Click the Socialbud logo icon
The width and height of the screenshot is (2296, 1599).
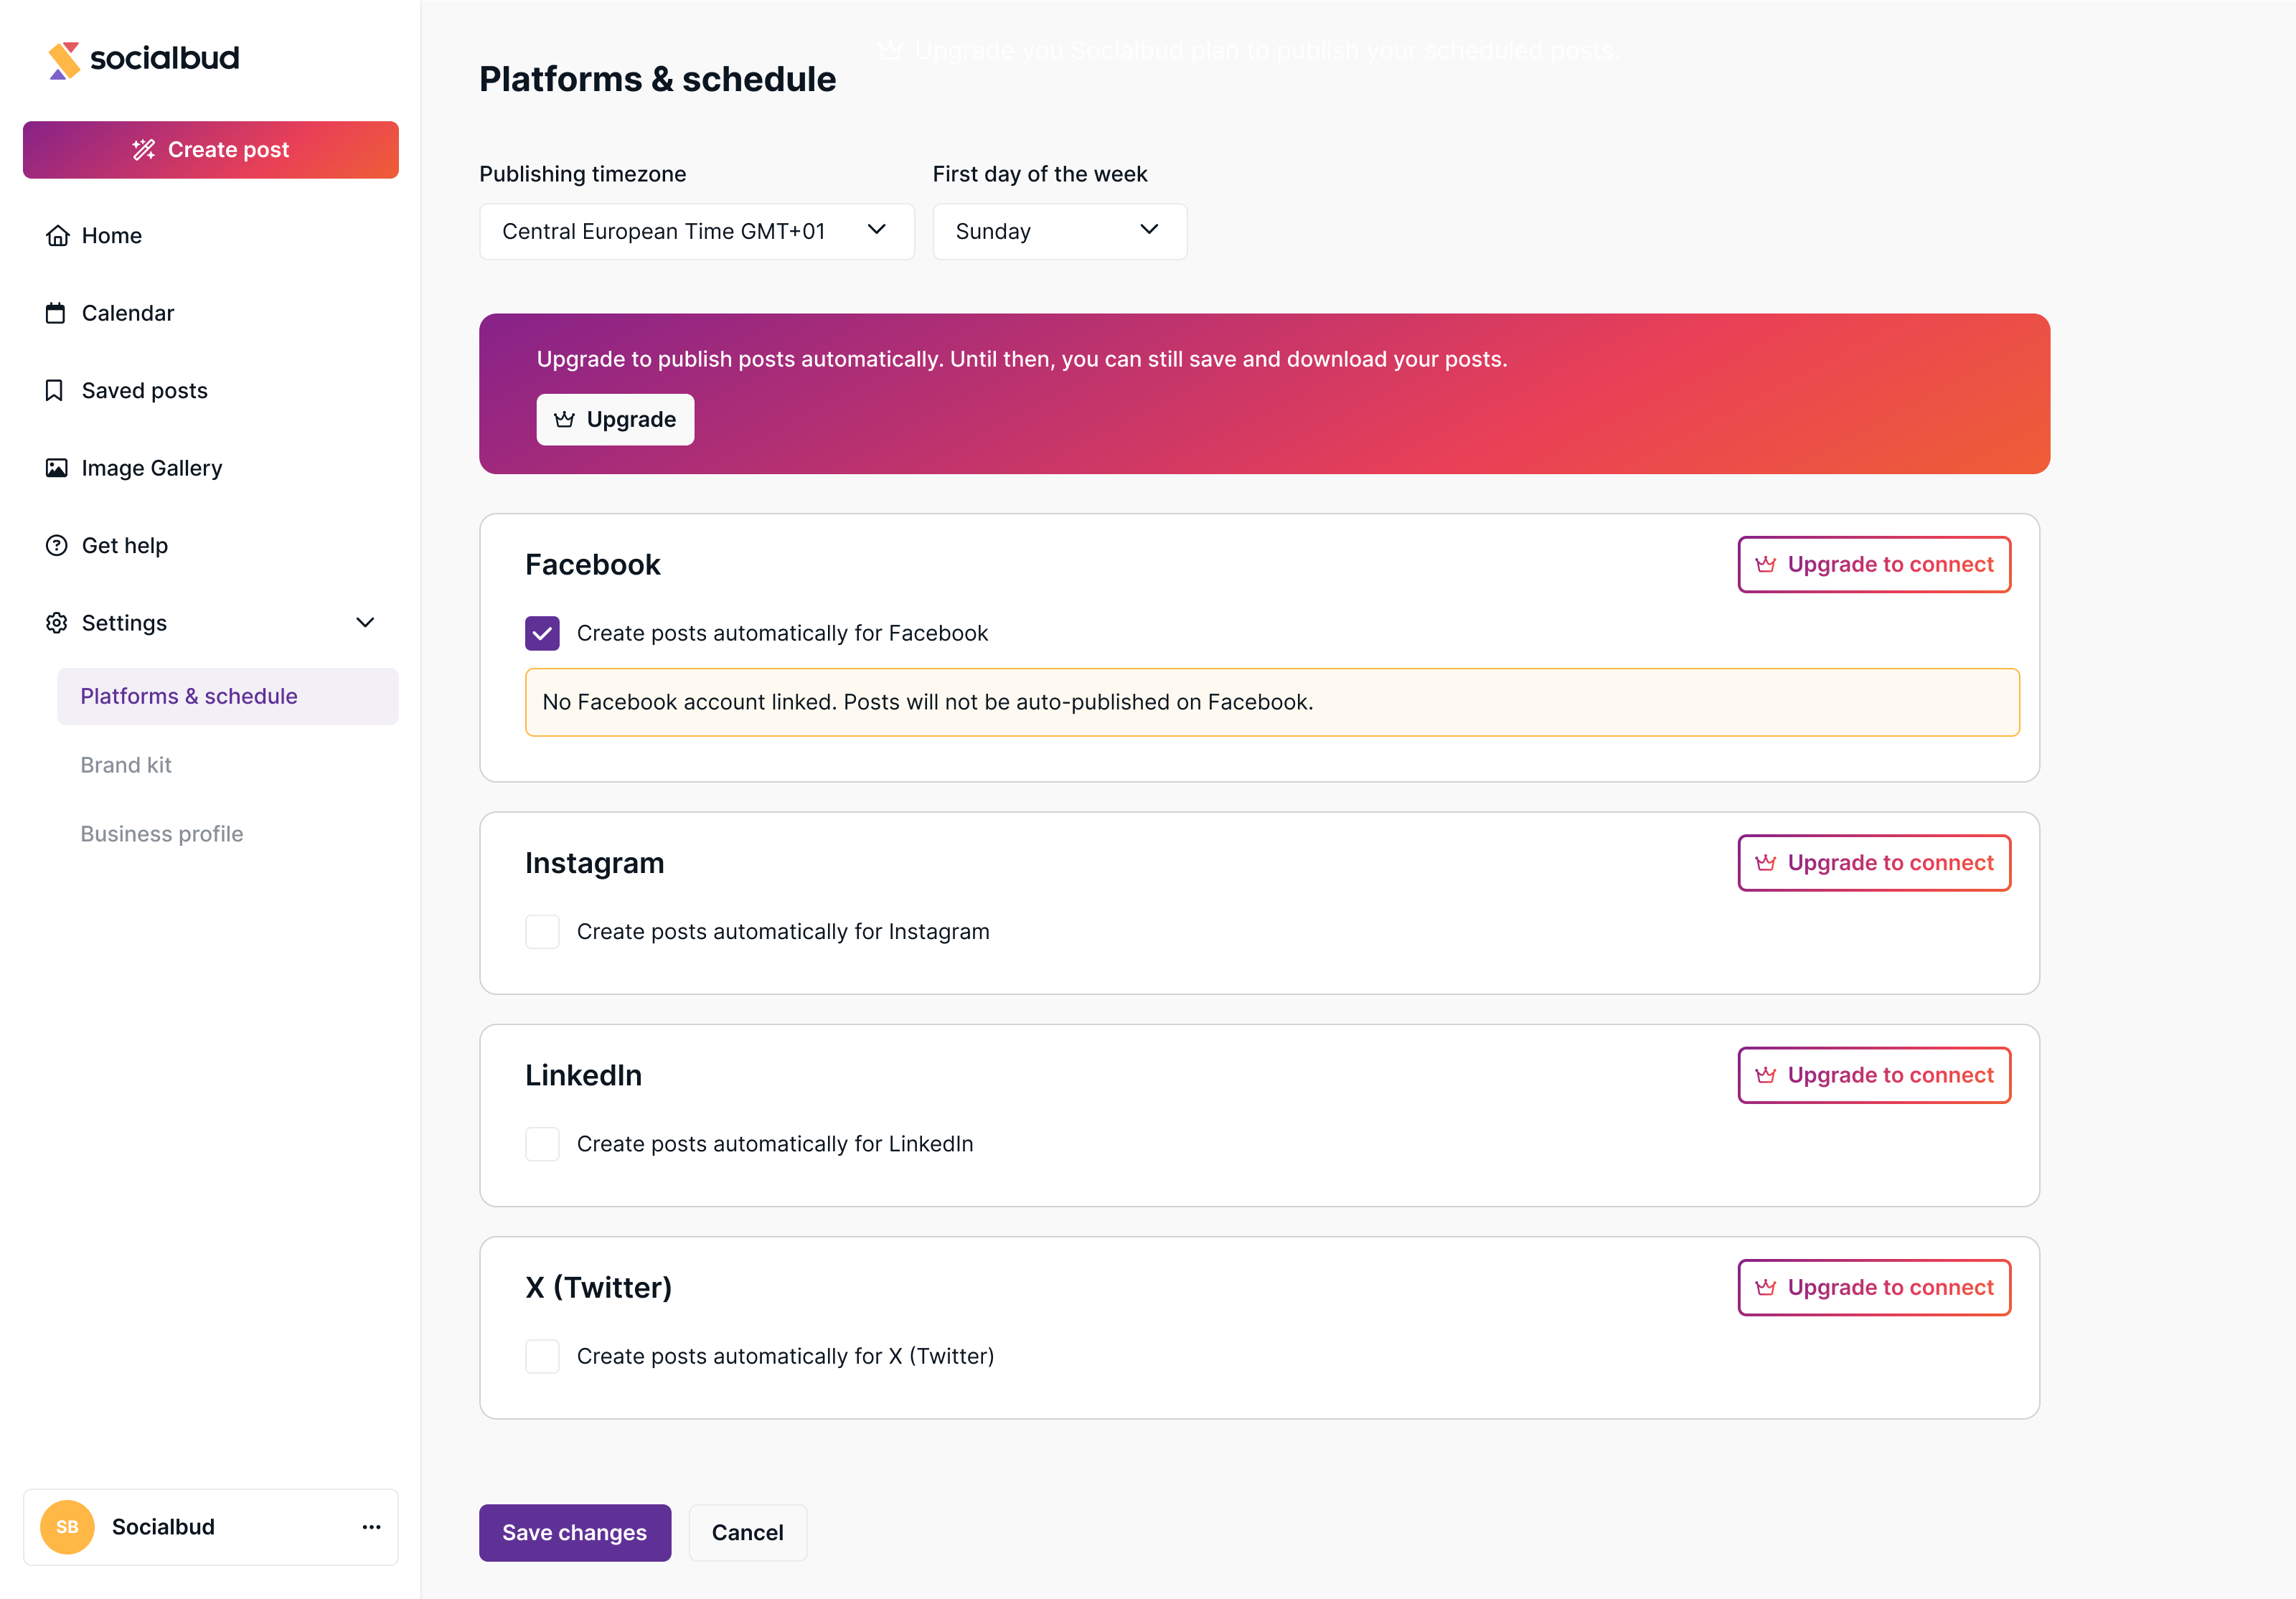[x=64, y=60]
